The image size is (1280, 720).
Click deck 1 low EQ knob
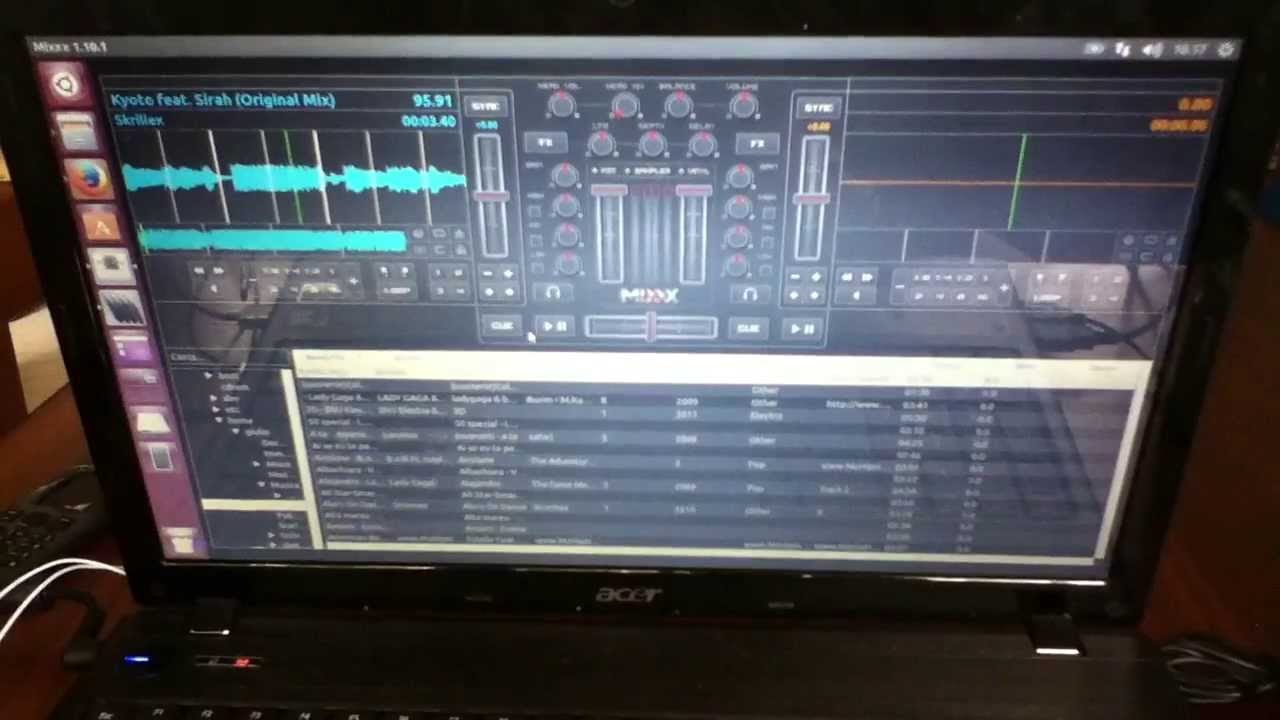(568, 264)
